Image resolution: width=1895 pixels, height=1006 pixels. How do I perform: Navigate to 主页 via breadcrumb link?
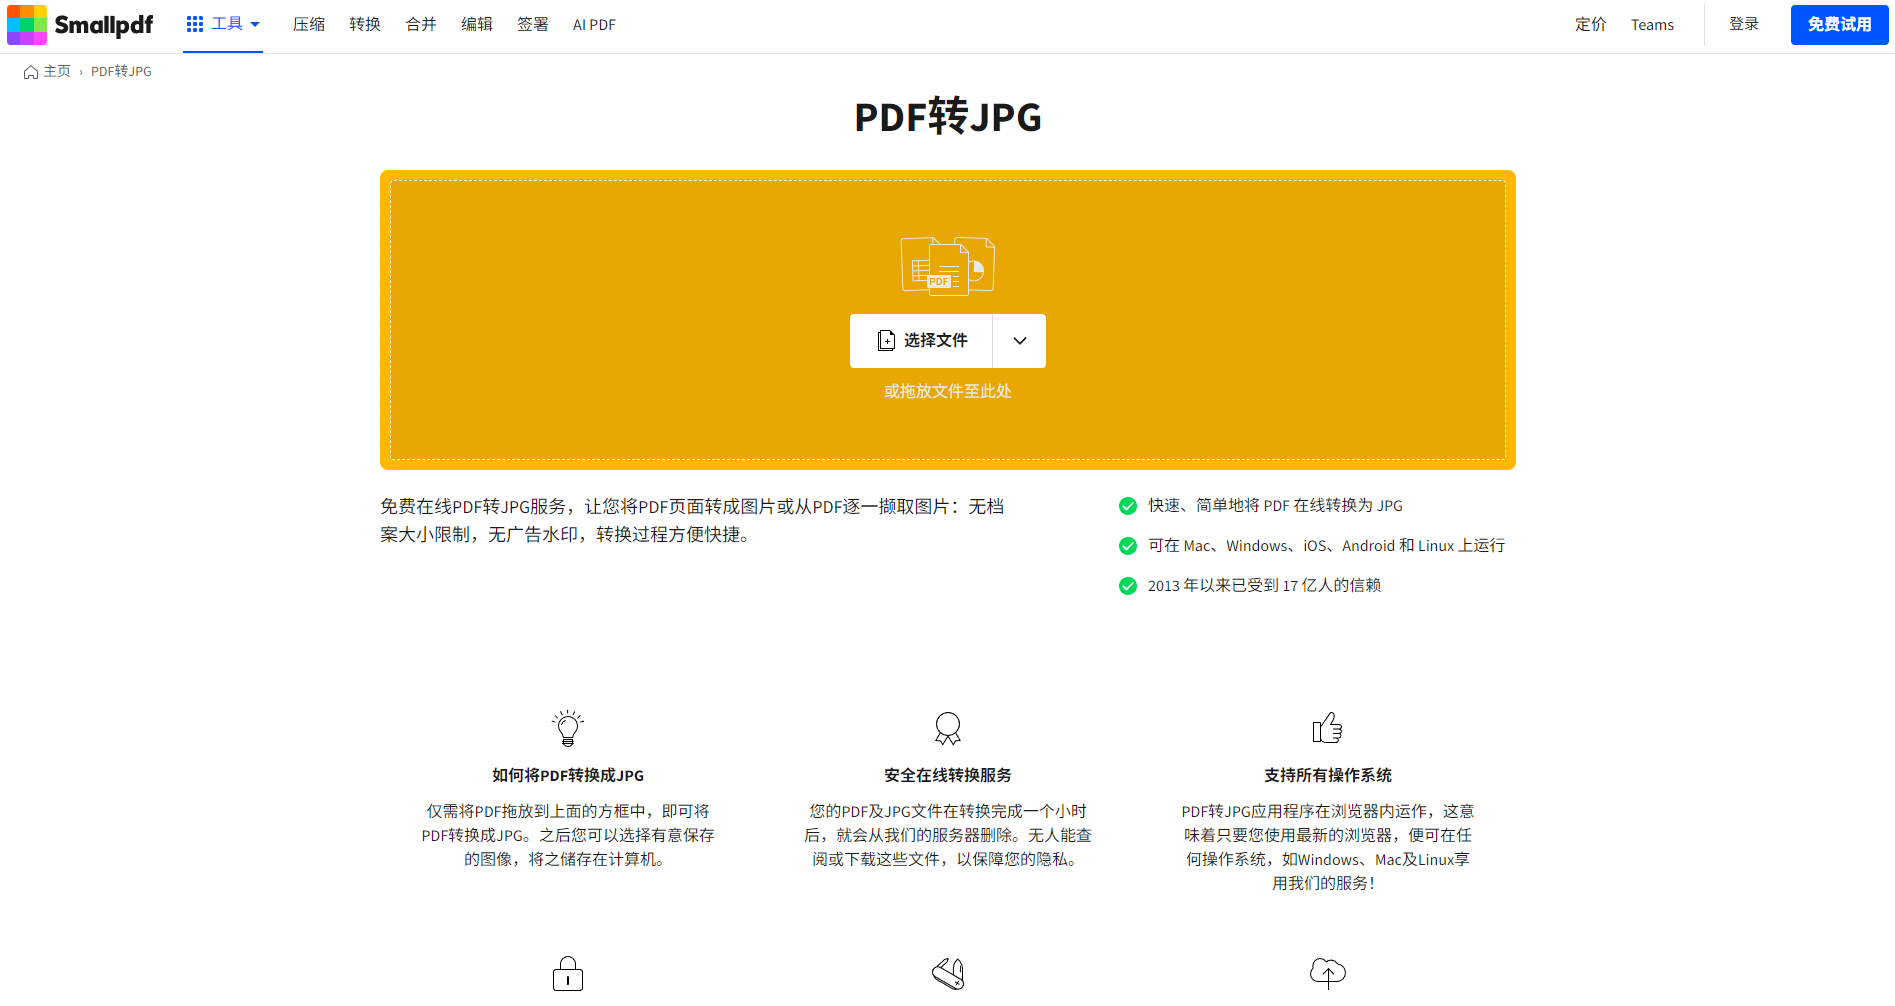55,71
